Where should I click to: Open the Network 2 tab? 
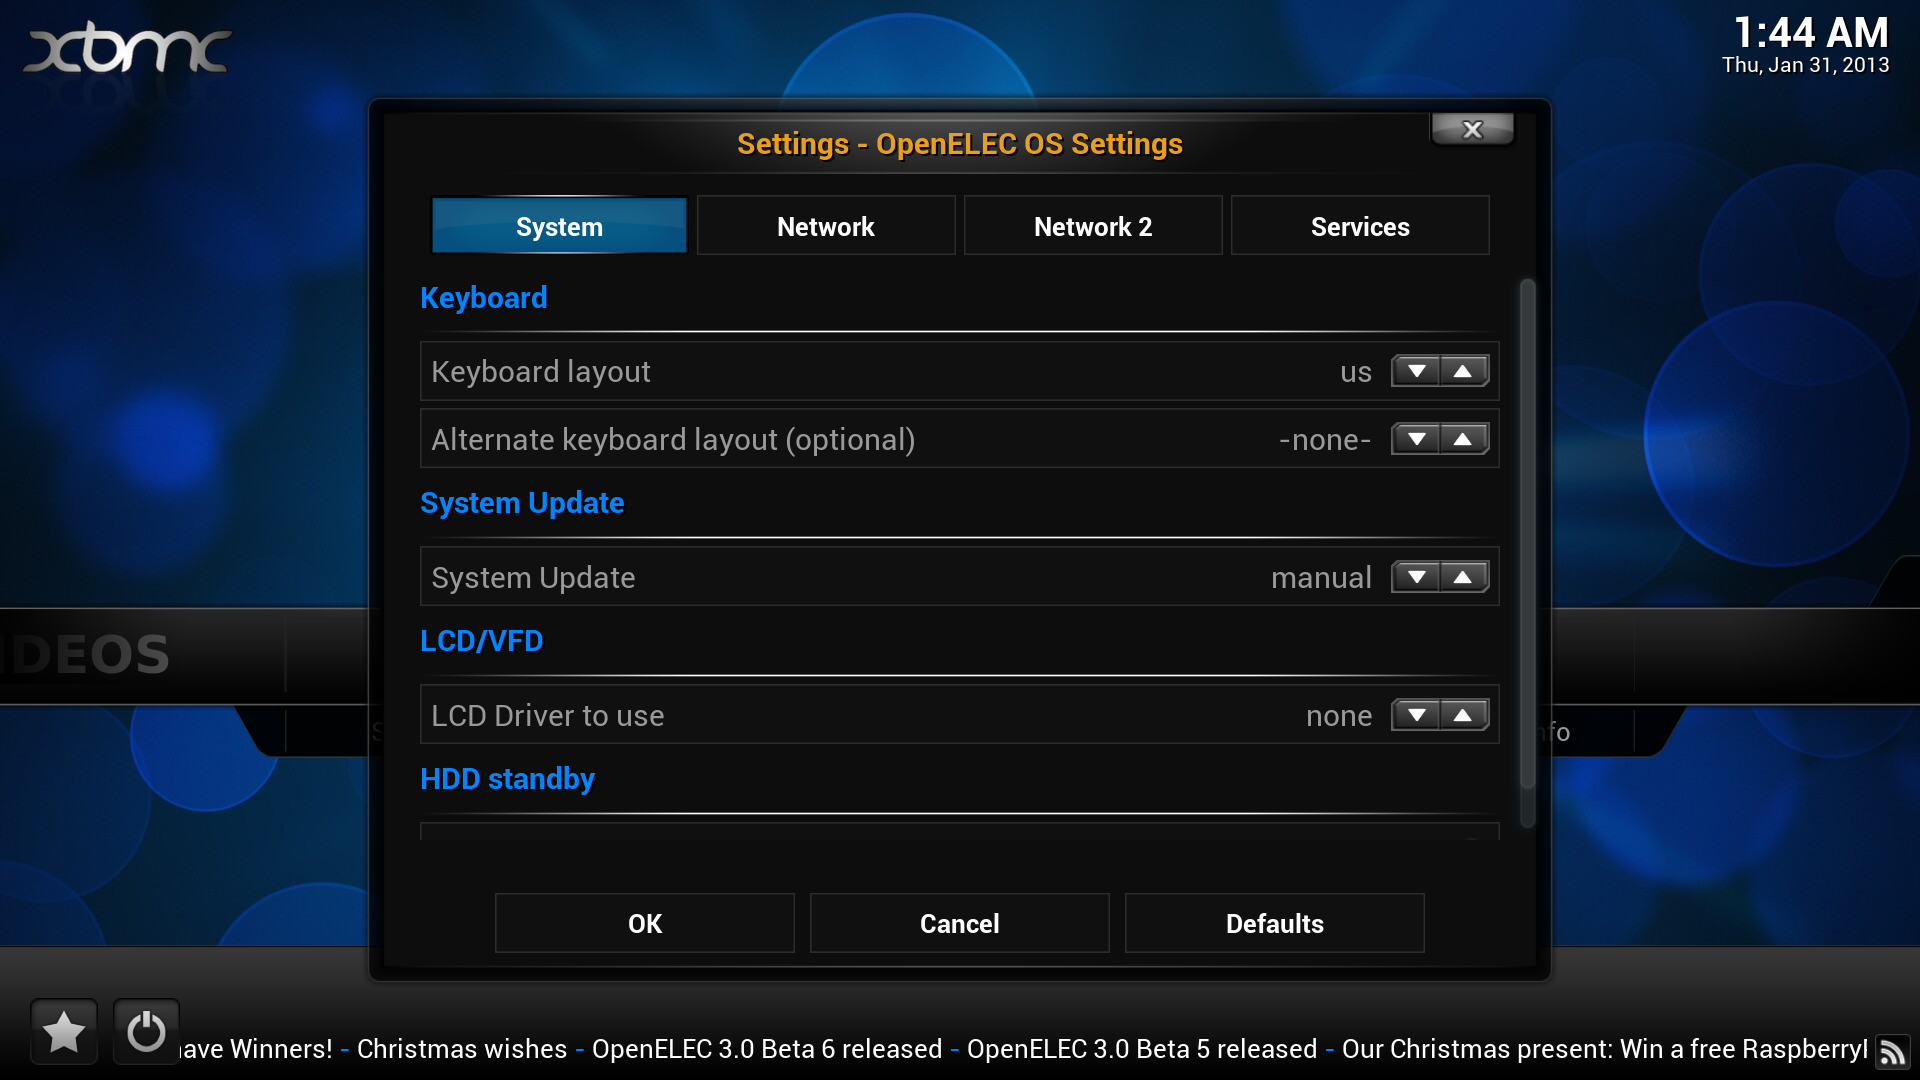pyautogui.click(x=1093, y=226)
